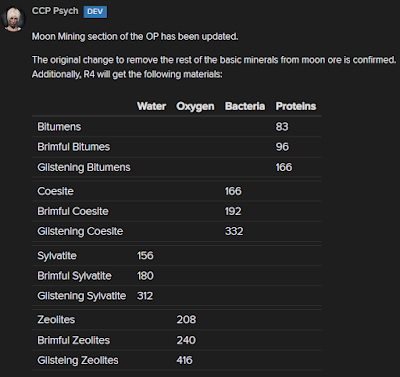Select the Bacteria column header
The height and width of the screenshot is (377, 400).
tap(245, 106)
